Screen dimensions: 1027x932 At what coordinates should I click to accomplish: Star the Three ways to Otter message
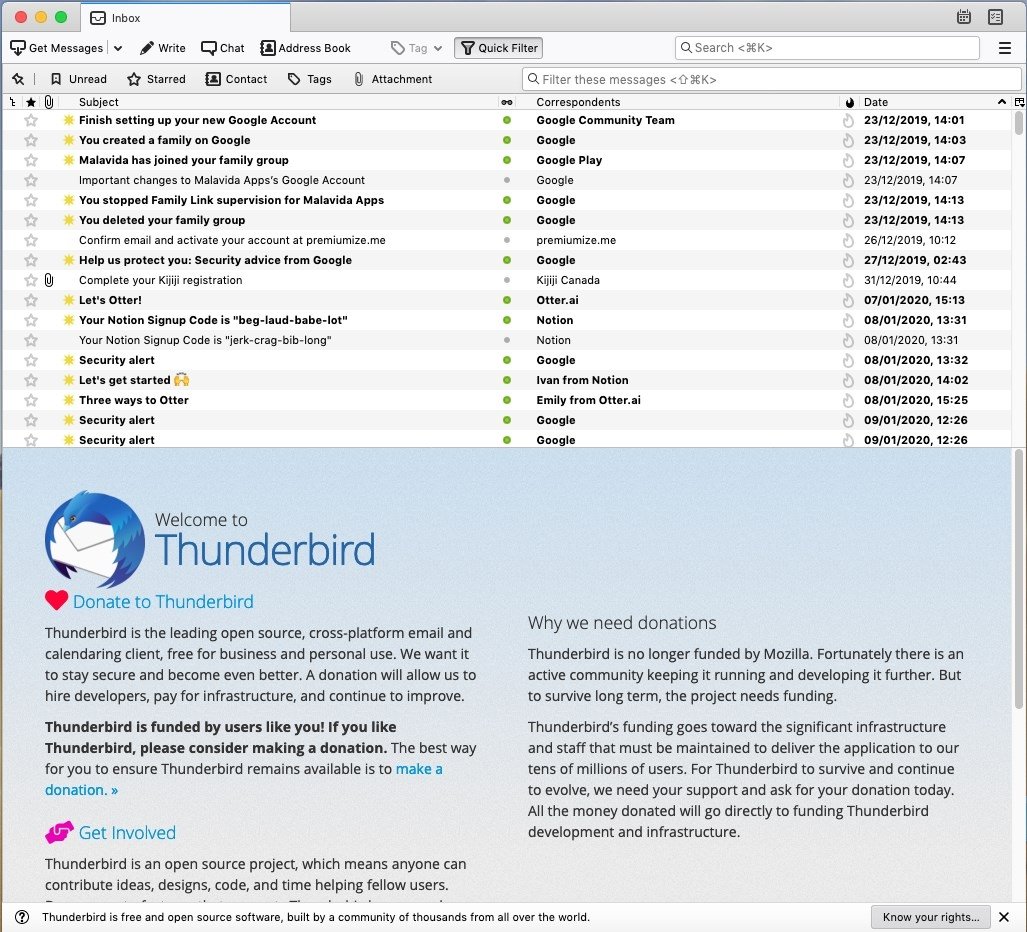click(x=31, y=400)
